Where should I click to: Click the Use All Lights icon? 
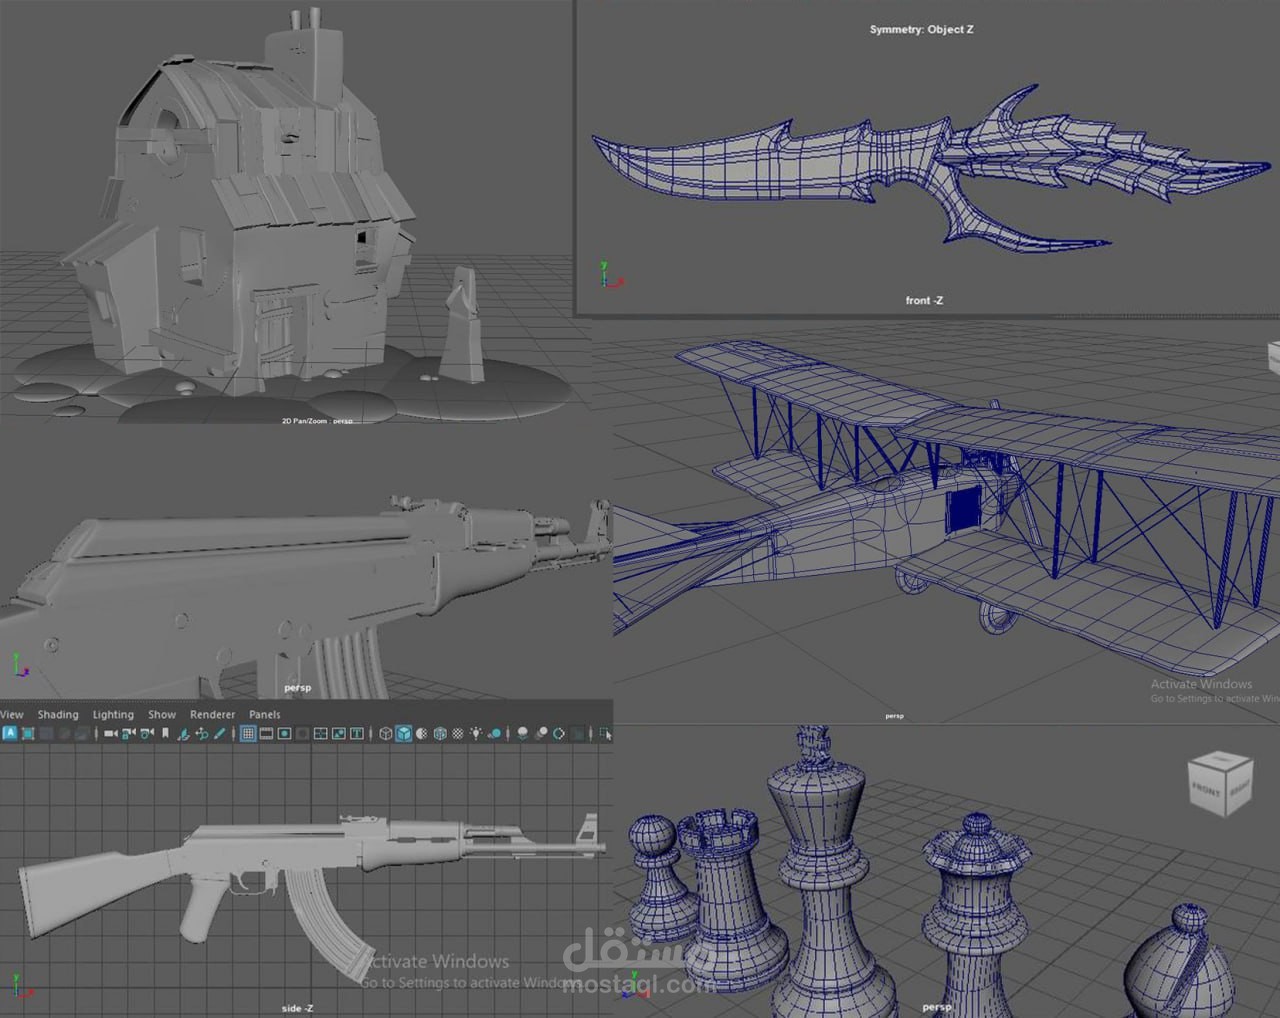[477, 733]
